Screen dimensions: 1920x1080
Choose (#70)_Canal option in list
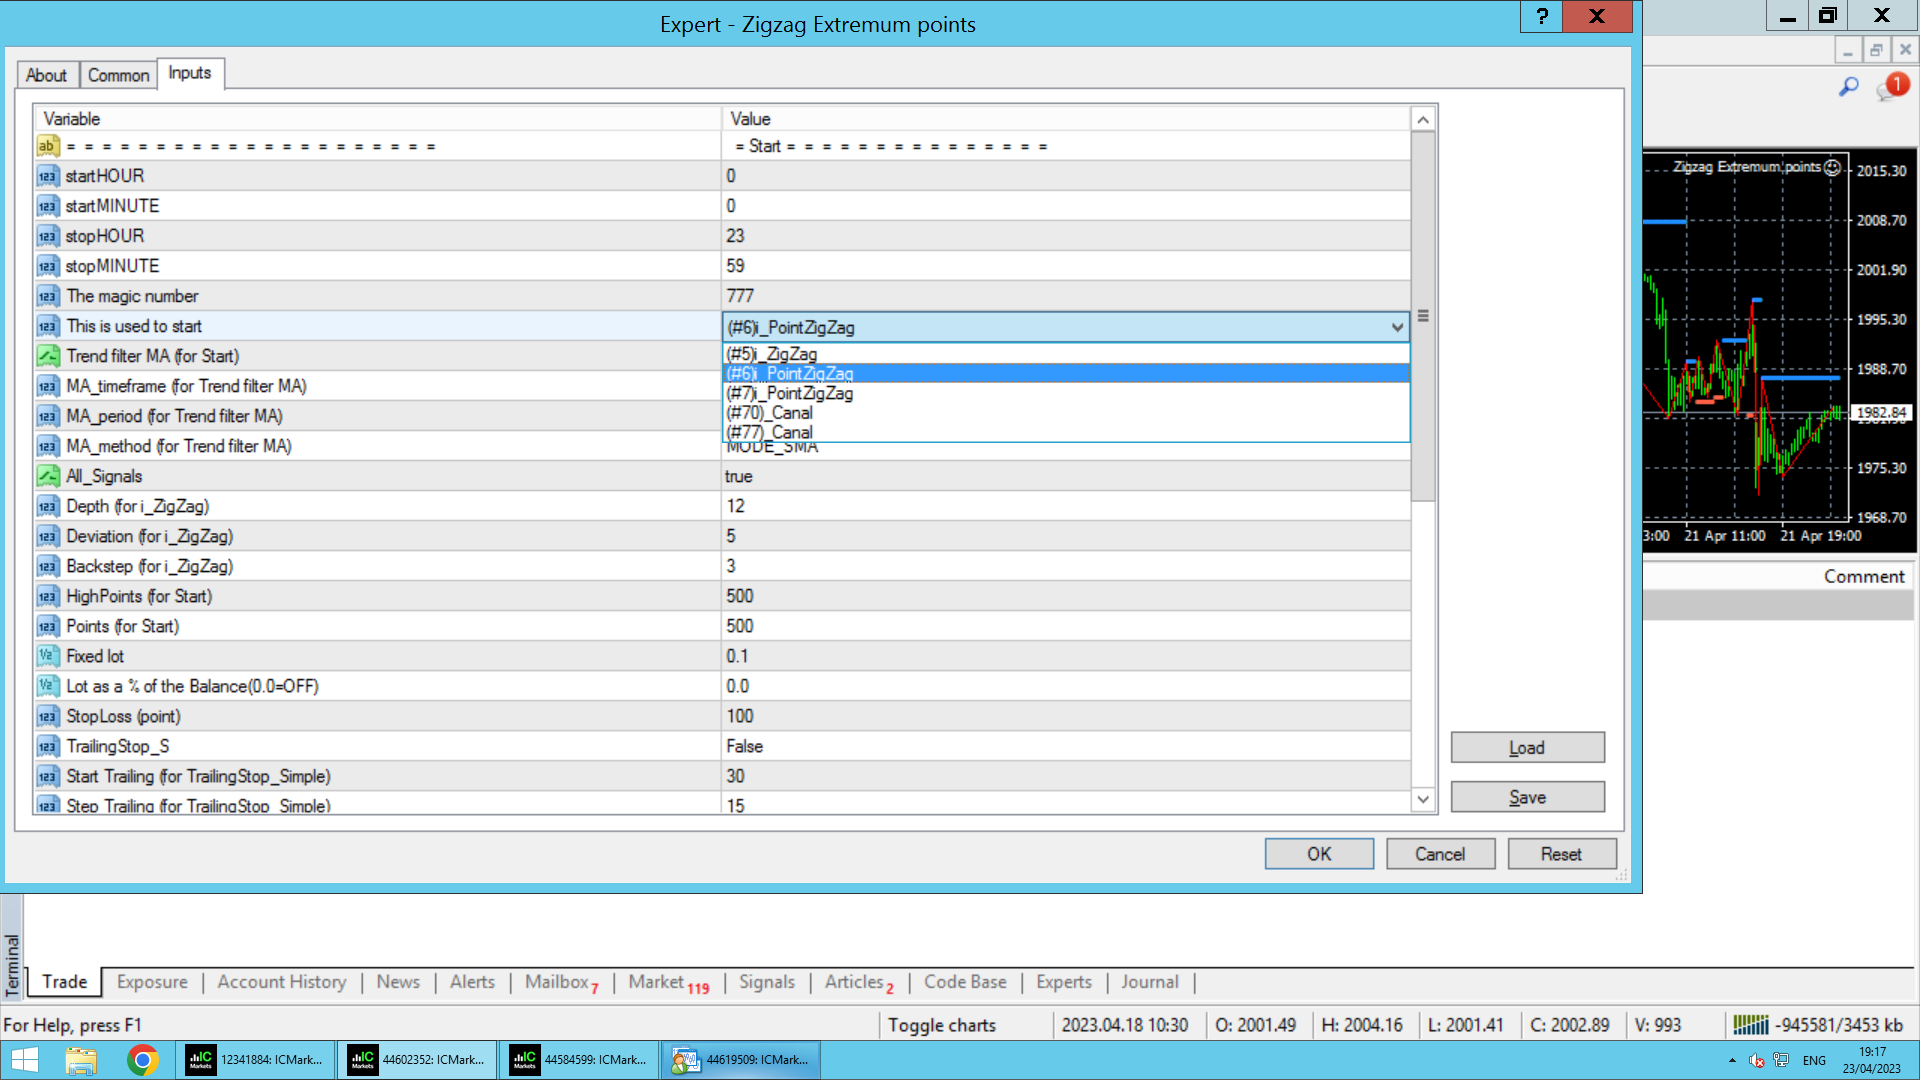coord(770,413)
